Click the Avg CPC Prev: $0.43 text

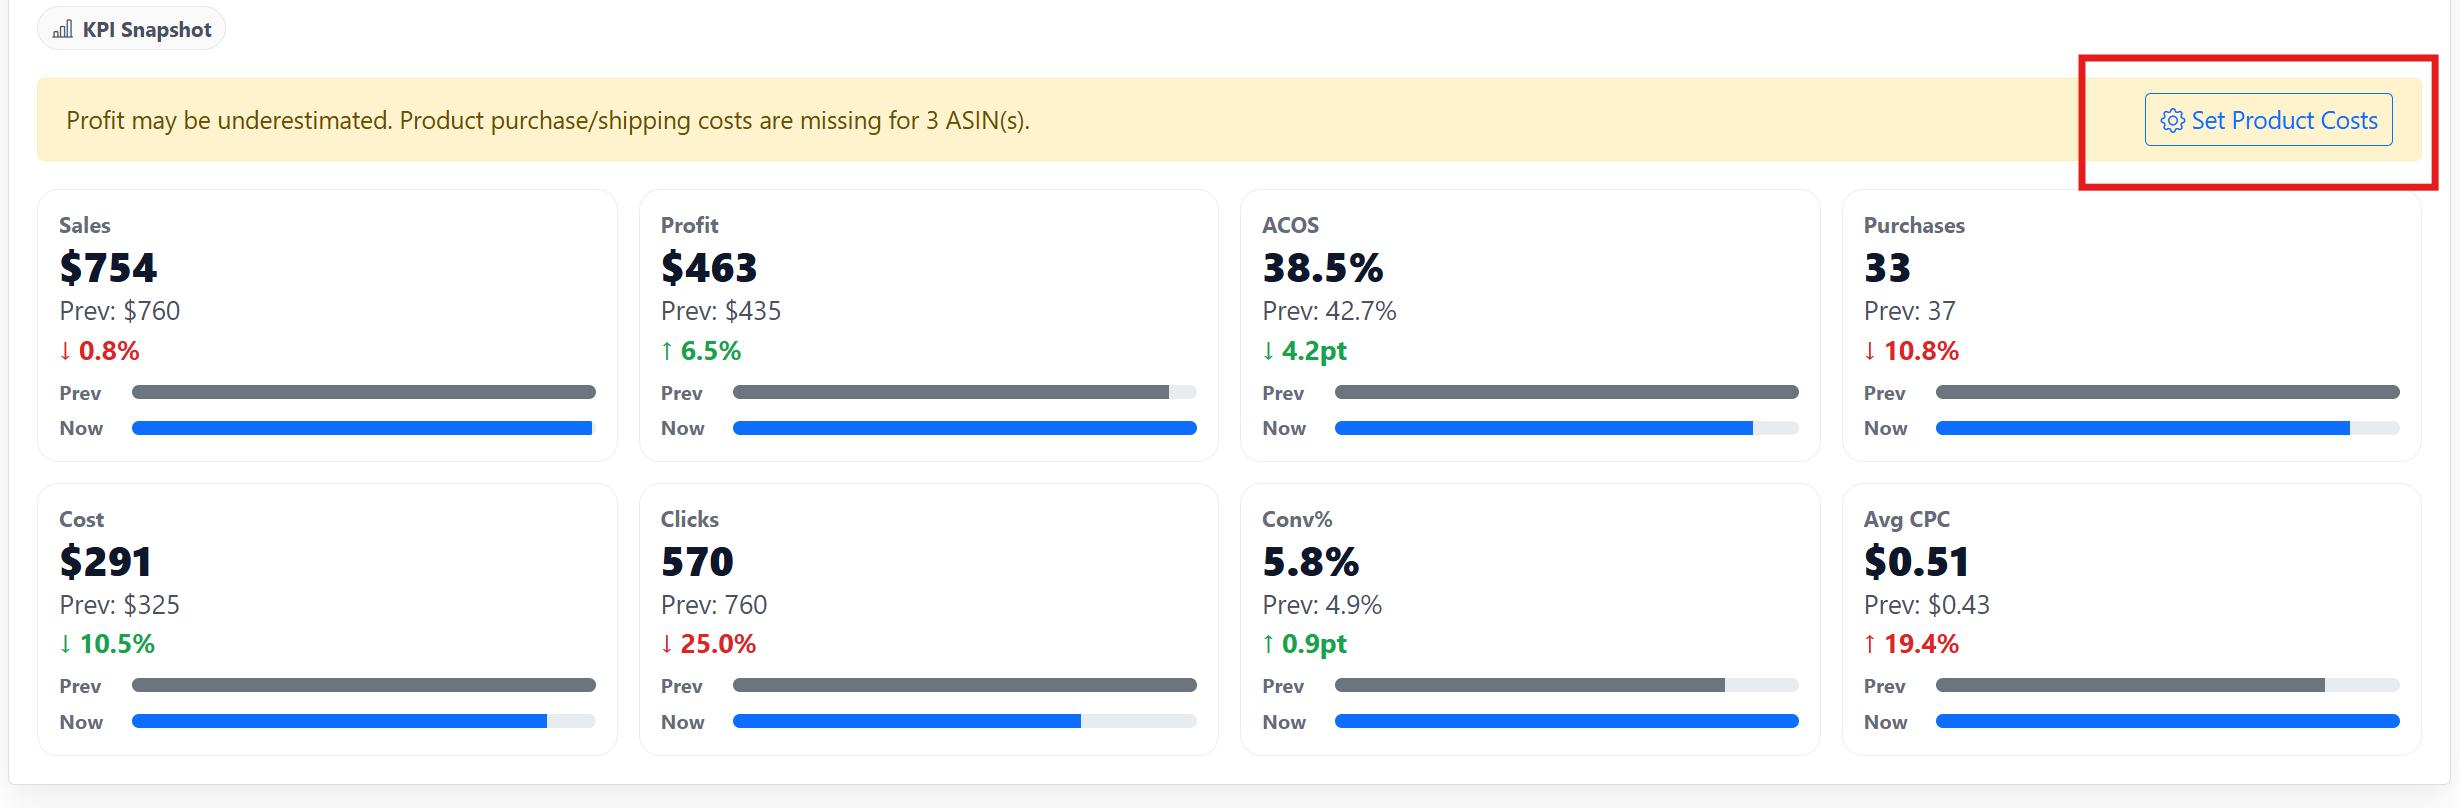(1926, 605)
